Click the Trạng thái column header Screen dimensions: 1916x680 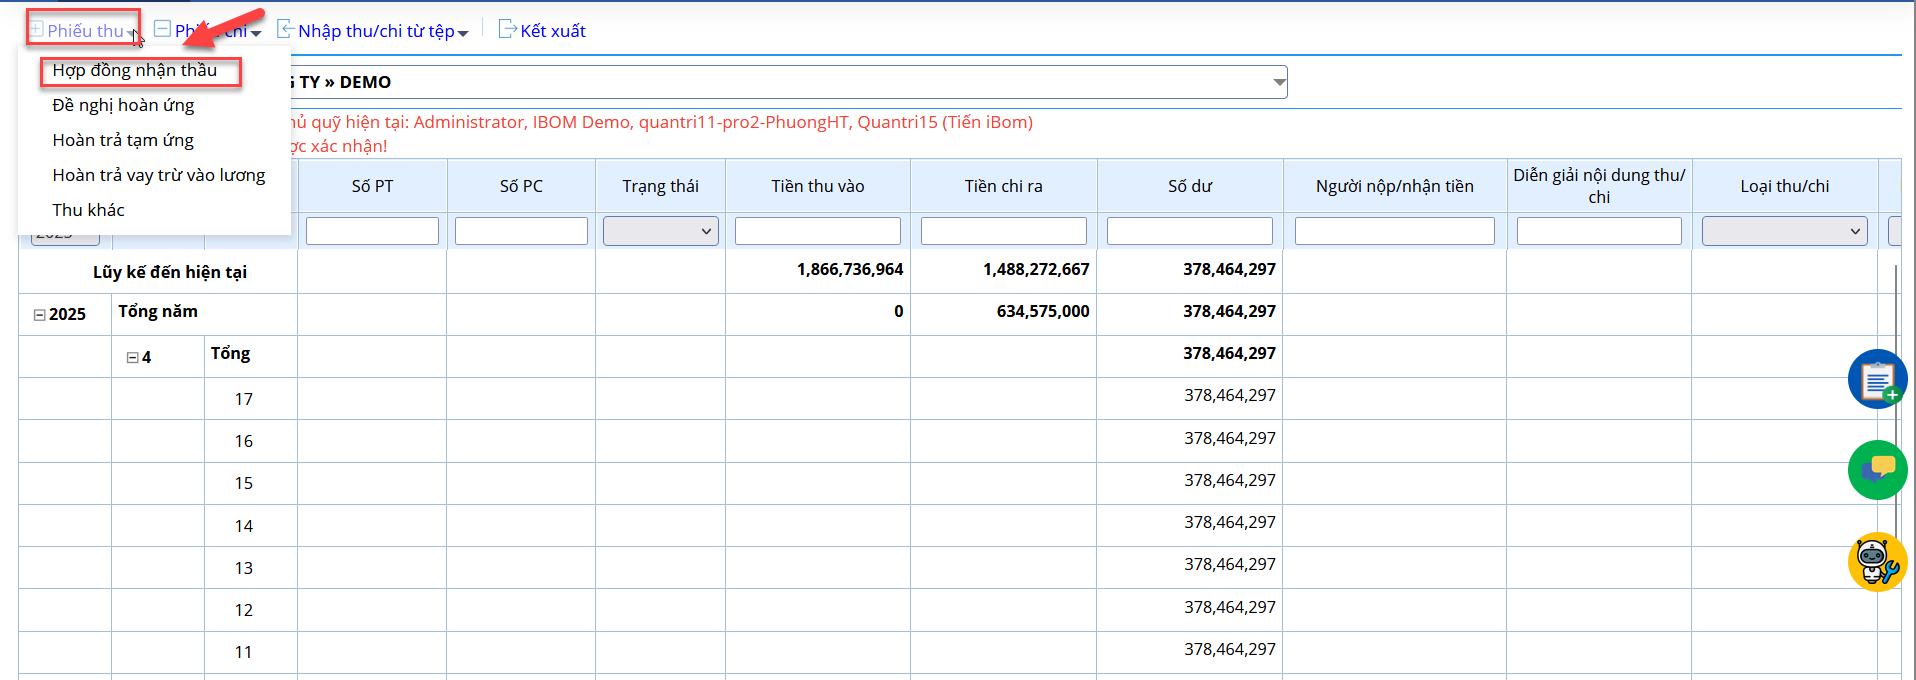pos(661,186)
